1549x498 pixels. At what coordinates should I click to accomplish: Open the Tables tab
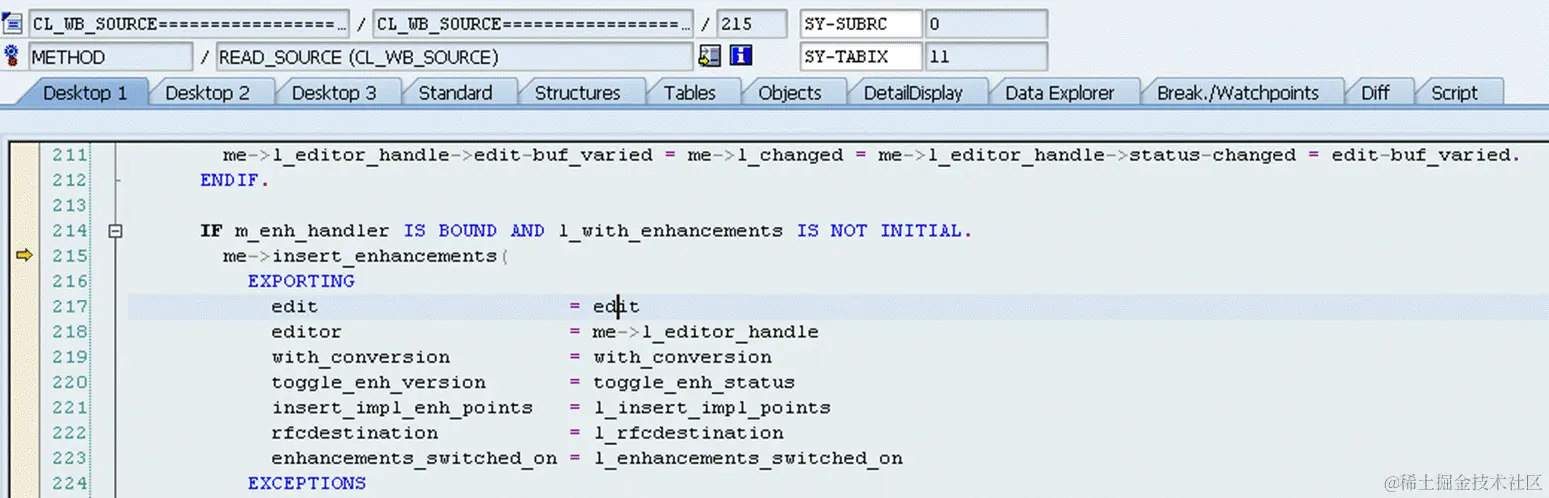pos(689,93)
